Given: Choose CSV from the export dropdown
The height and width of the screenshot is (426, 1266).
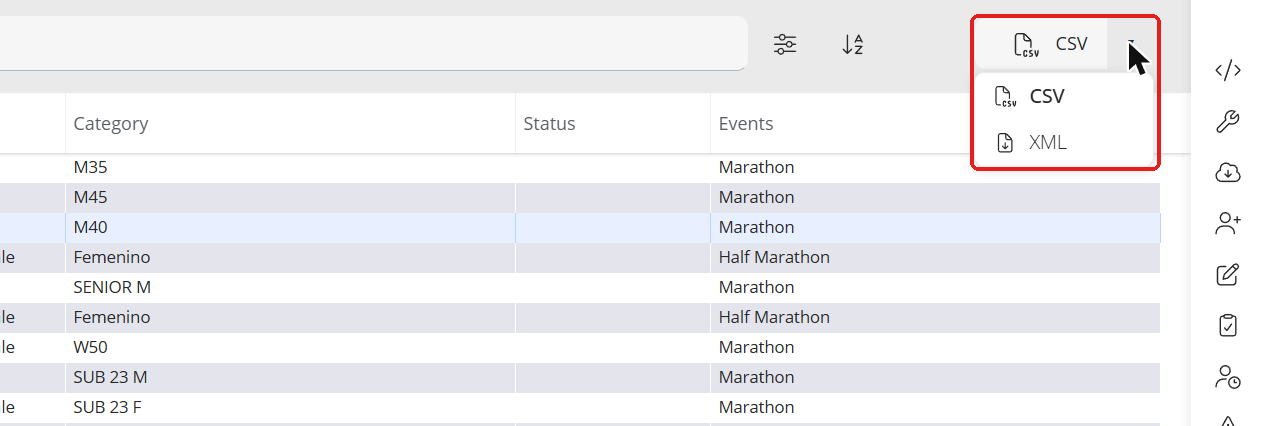Looking at the screenshot, I should pyautogui.click(x=1064, y=97).
